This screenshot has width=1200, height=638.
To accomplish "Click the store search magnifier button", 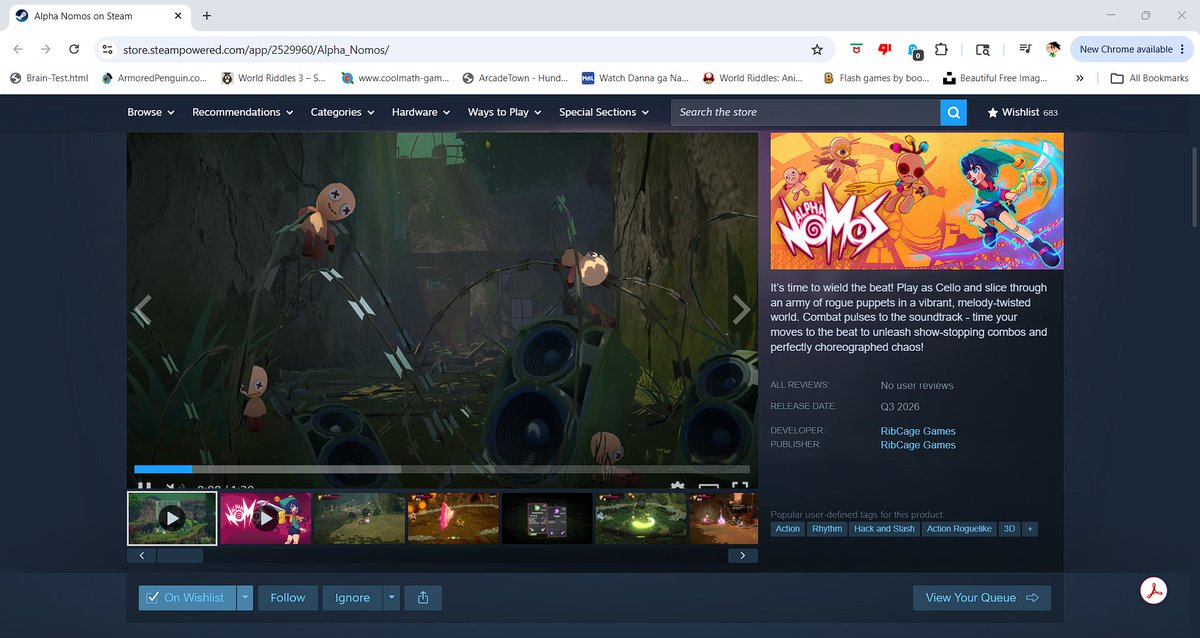I will [954, 112].
